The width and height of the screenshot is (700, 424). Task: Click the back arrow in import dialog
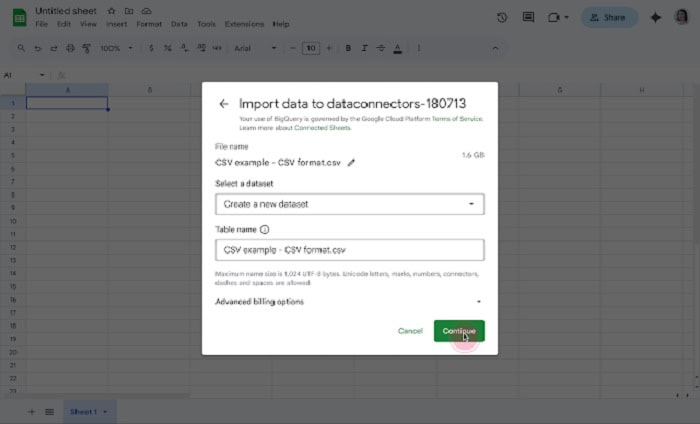coord(223,103)
